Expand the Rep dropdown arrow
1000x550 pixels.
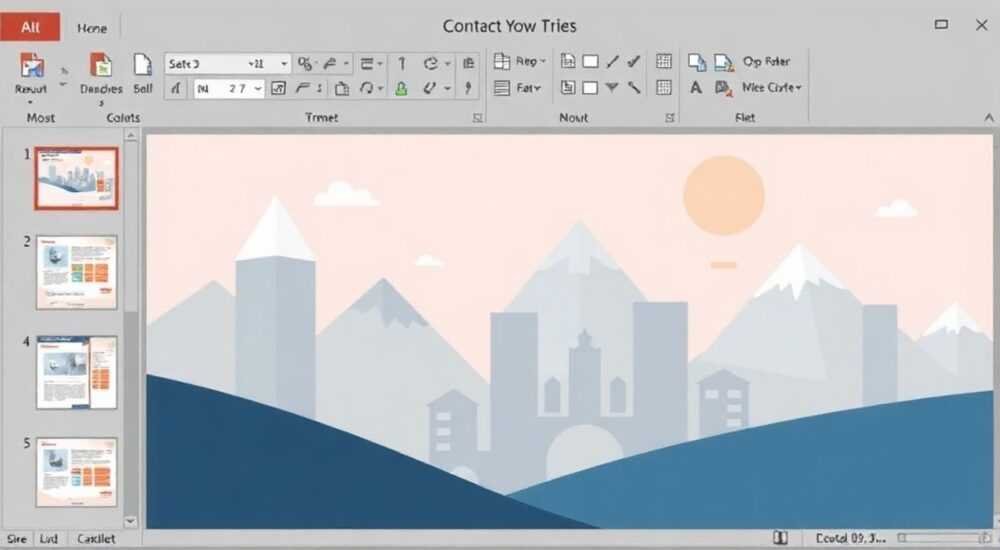(x=543, y=61)
